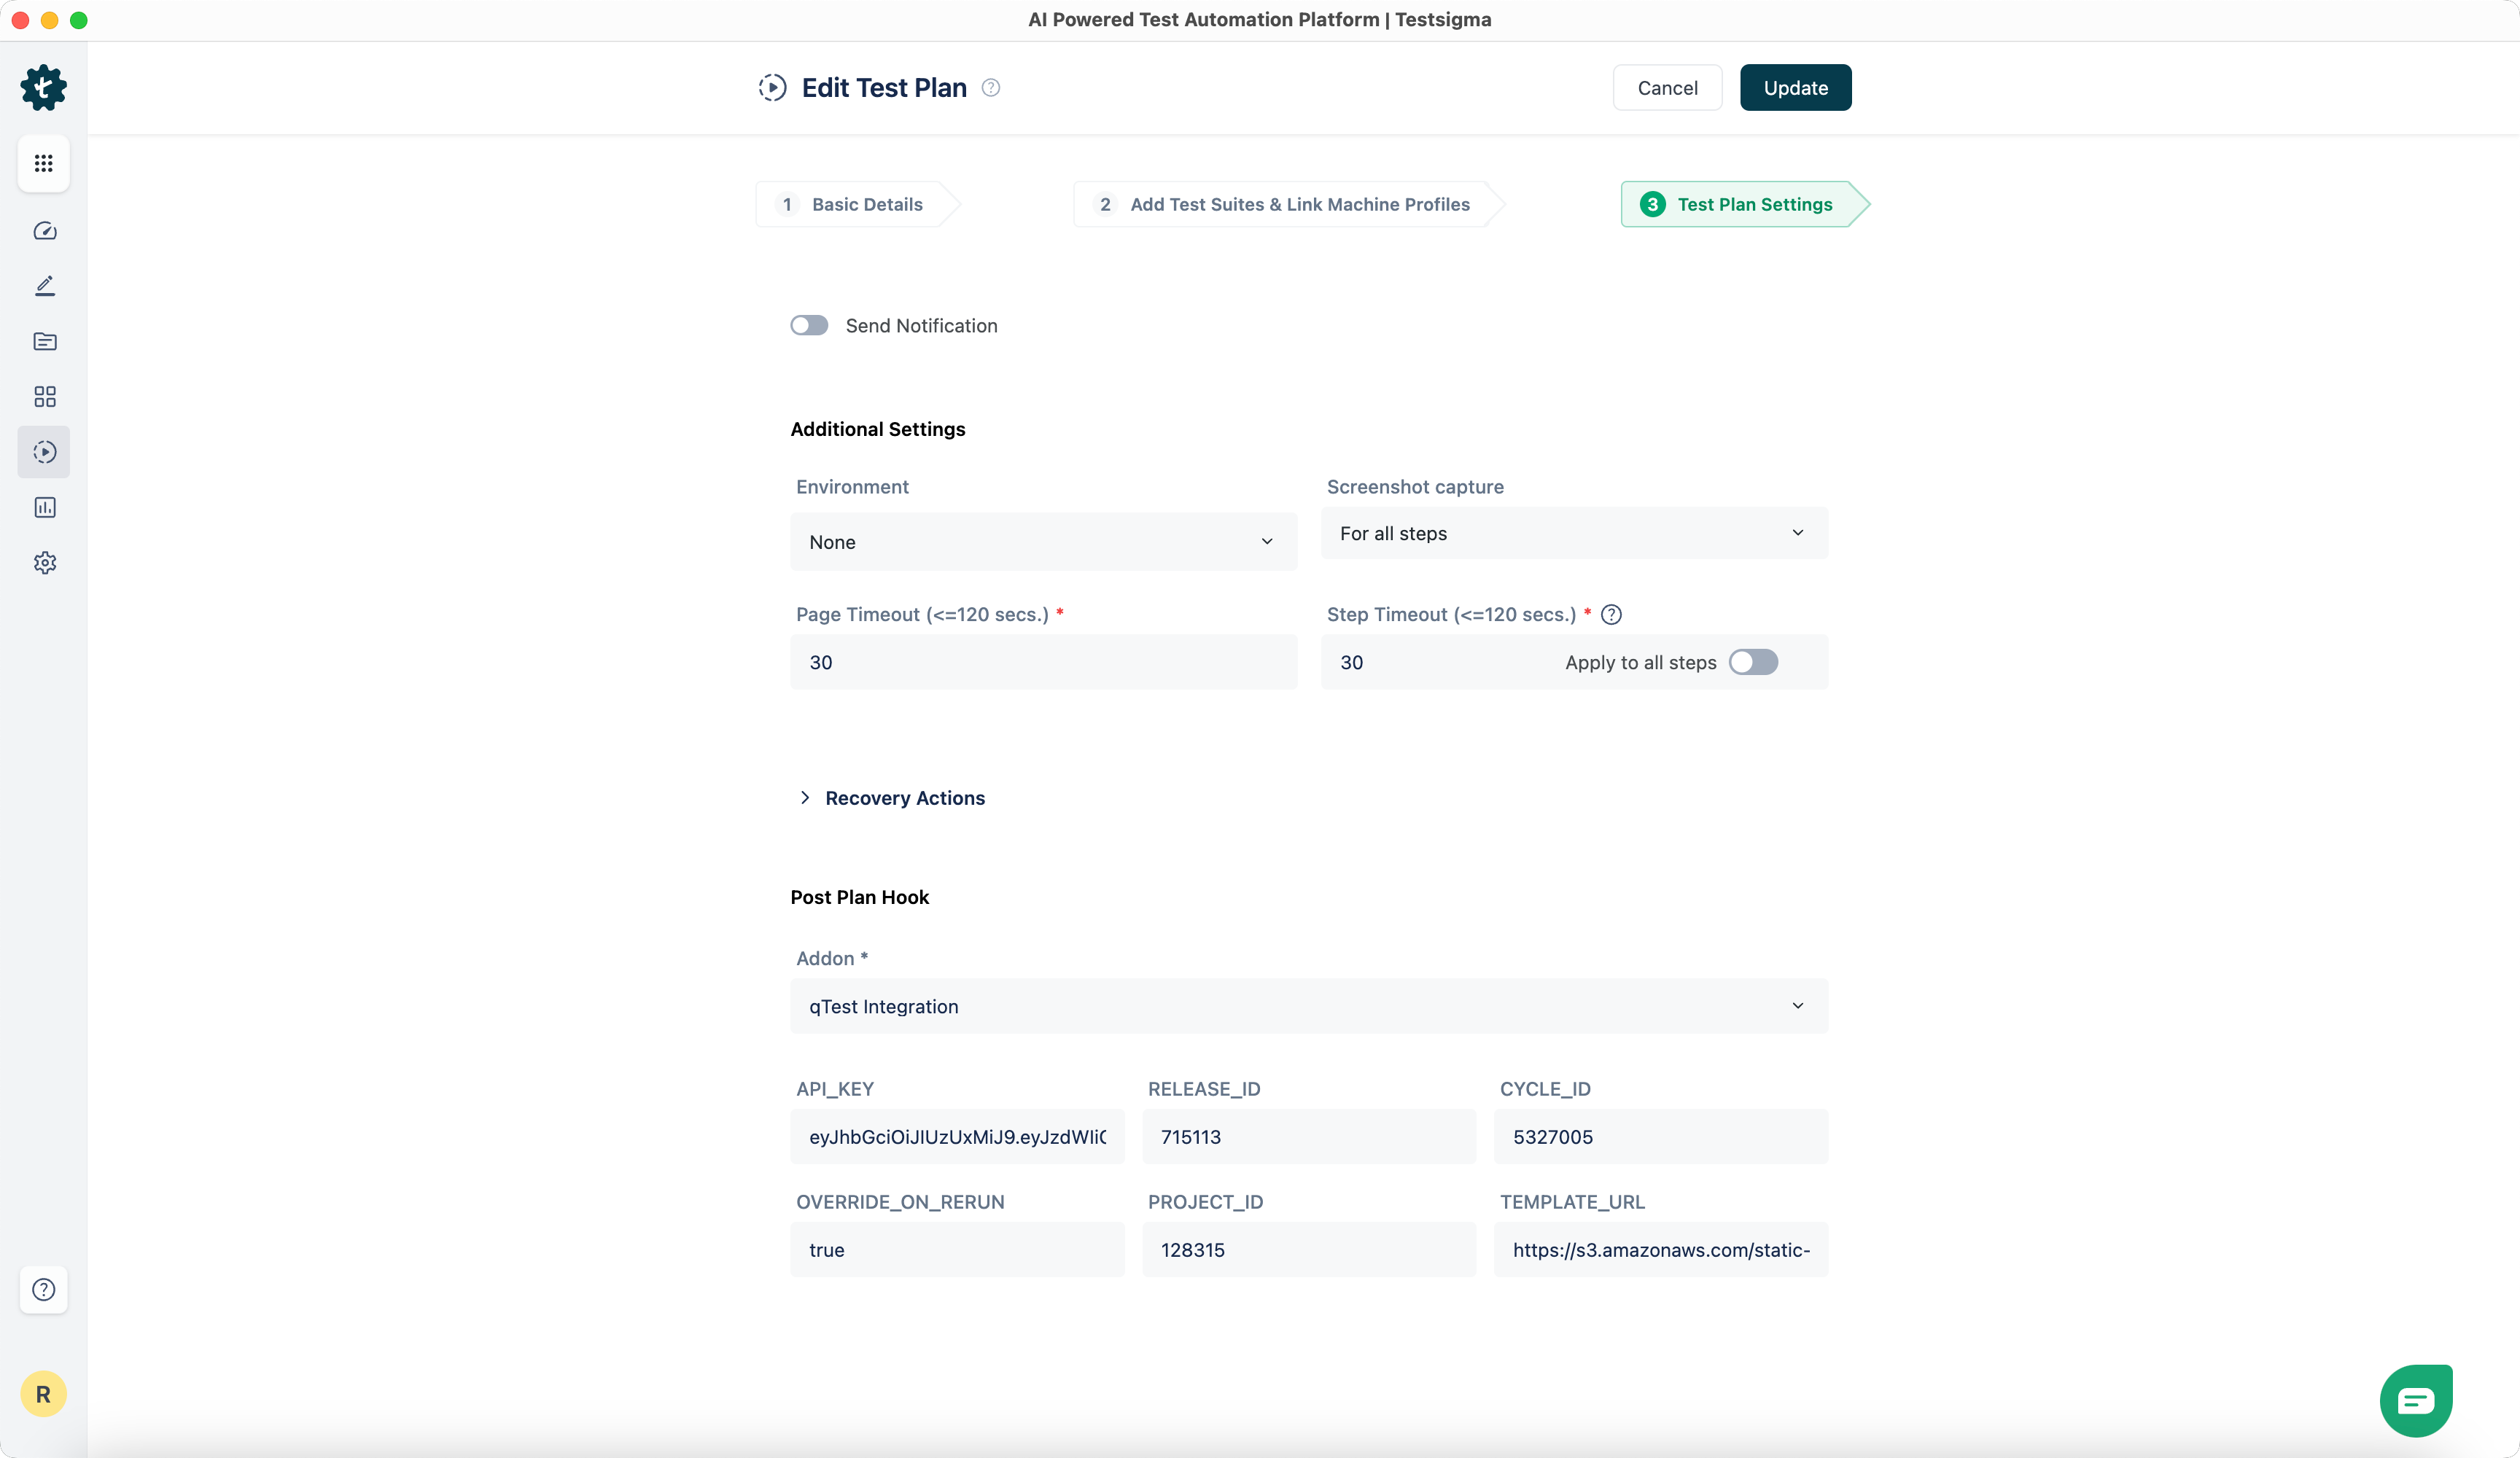Screen dimensions: 2520x1458
Task: Go to Basic Details step
Action: [x=866, y=205]
